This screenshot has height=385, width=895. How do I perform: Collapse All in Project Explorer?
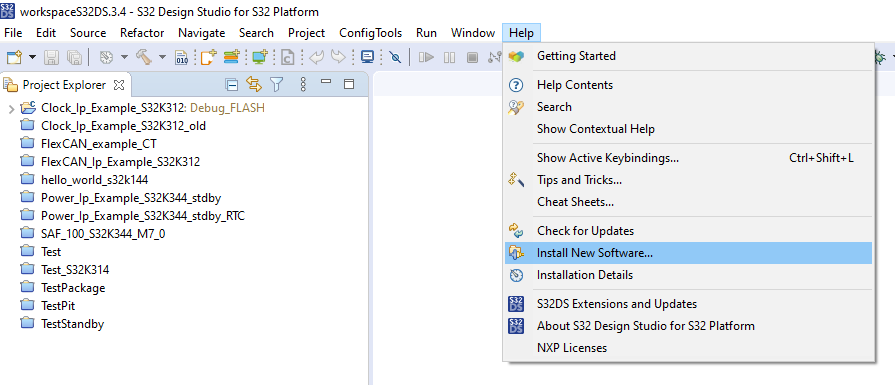(232, 85)
